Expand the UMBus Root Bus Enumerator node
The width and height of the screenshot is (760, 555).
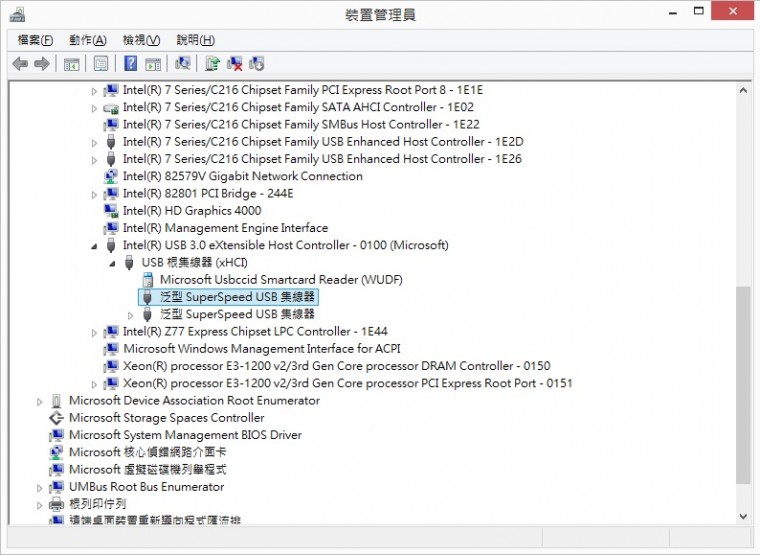point(40,488)
